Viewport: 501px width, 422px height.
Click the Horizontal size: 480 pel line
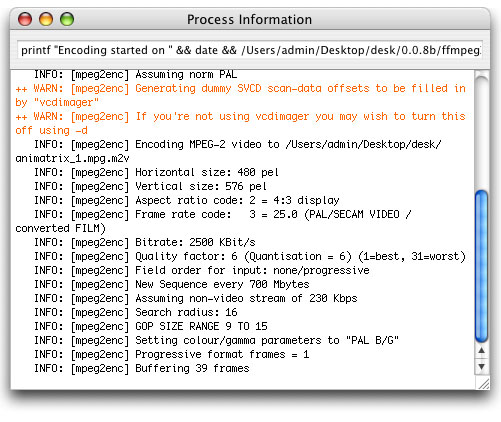(x=156, y=172)
